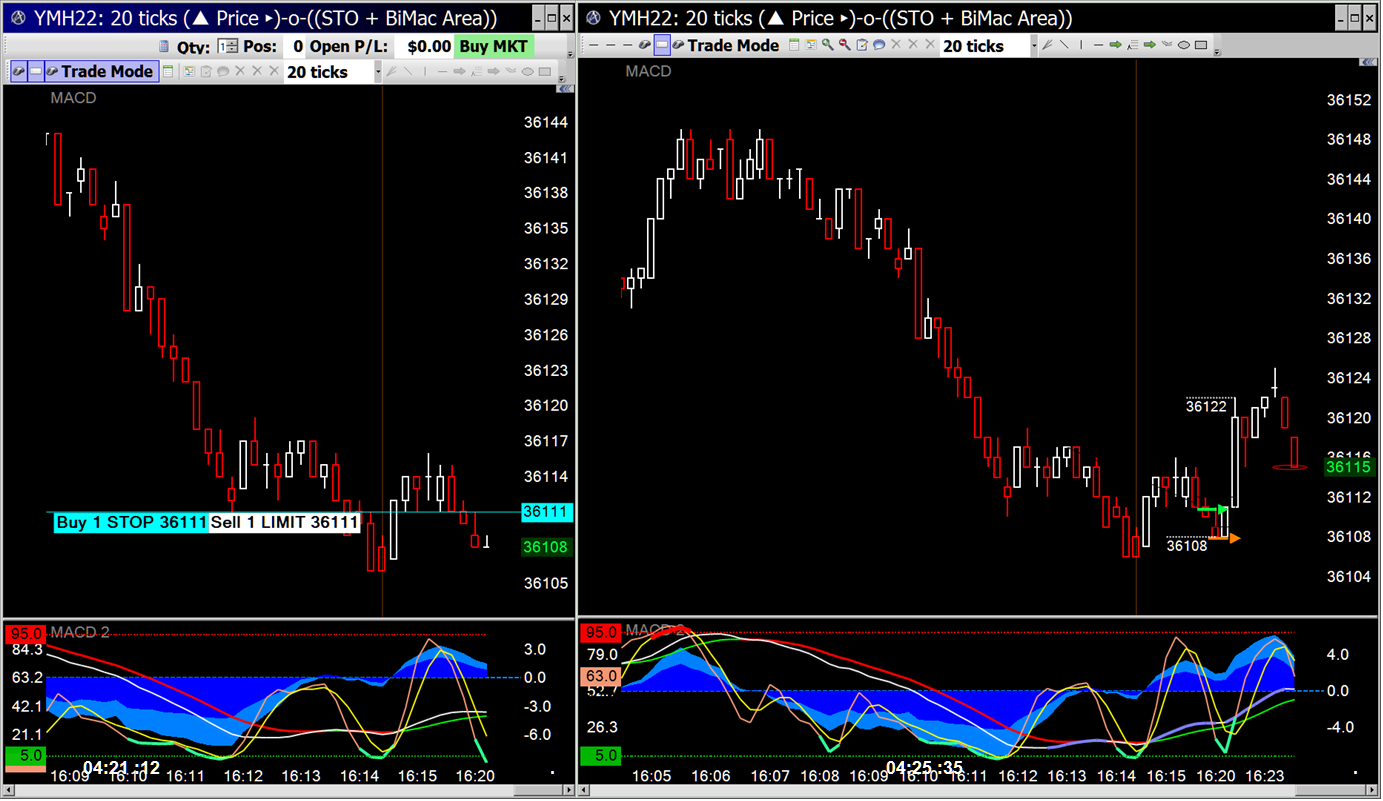Click the MACD label in the right chart

(x=648, y=71)
